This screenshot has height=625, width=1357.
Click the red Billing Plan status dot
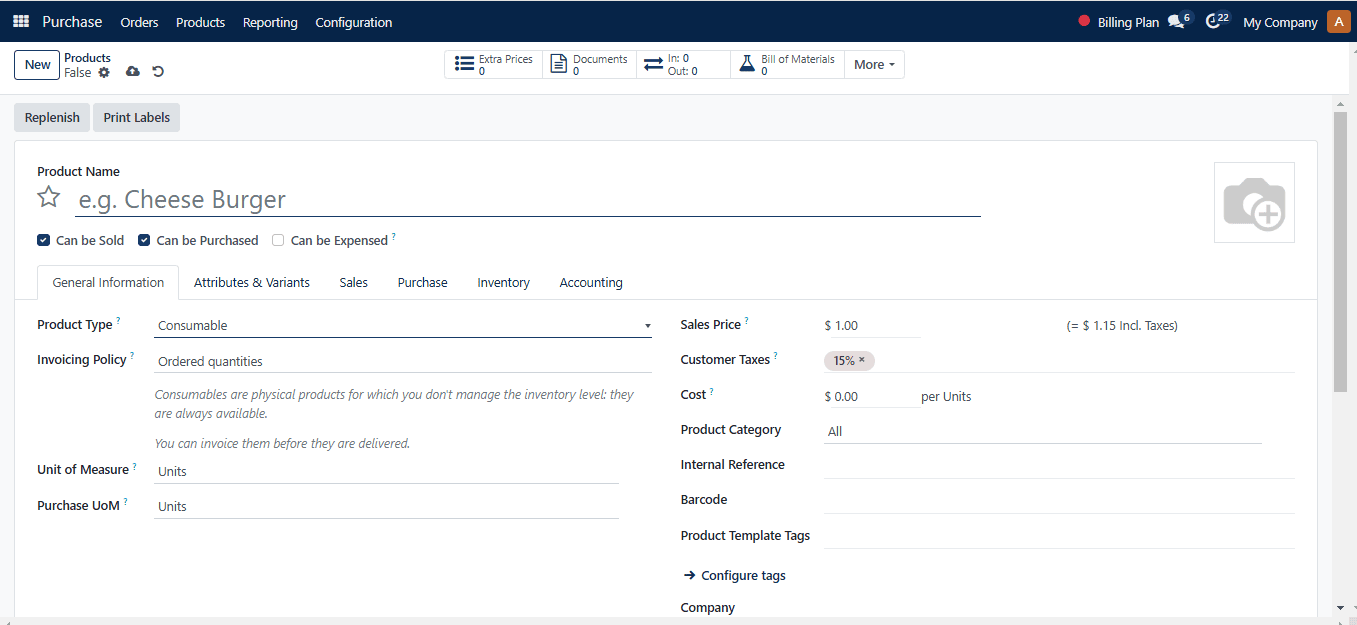pos(1084,21)
